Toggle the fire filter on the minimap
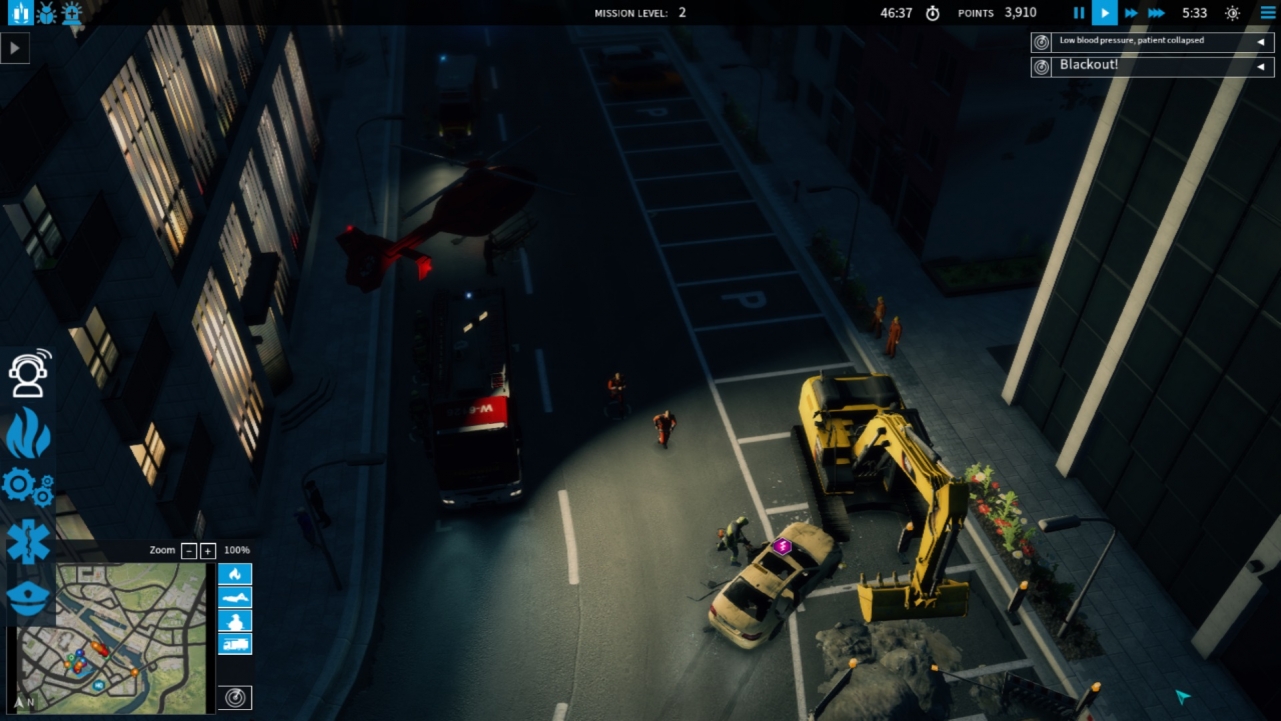Screen dimensions: 1281x721 (x=235, y=574)
